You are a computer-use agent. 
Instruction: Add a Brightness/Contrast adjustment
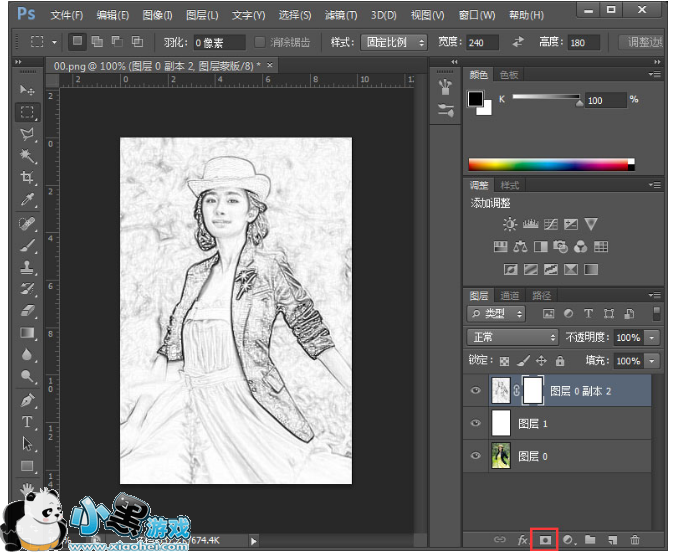pos(510,224)
